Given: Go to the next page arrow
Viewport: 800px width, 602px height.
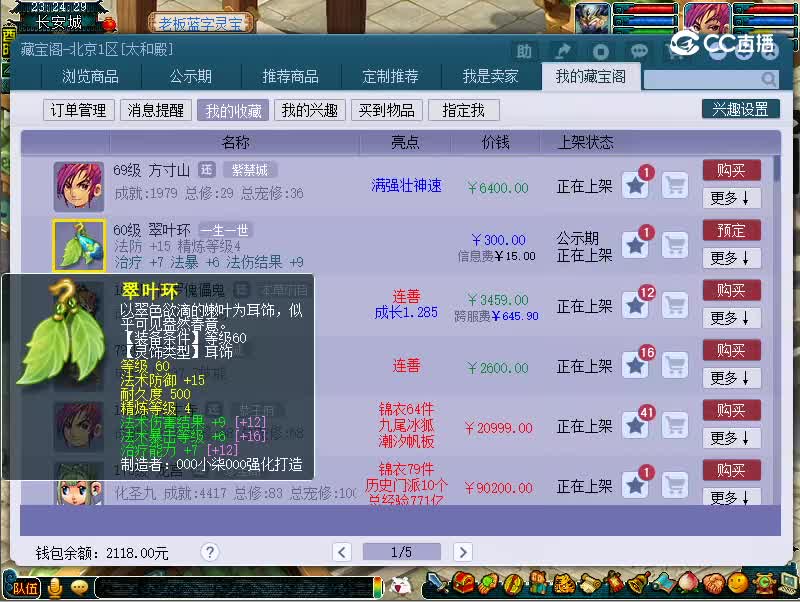Looking at the screenshot, I should [463, 551].
